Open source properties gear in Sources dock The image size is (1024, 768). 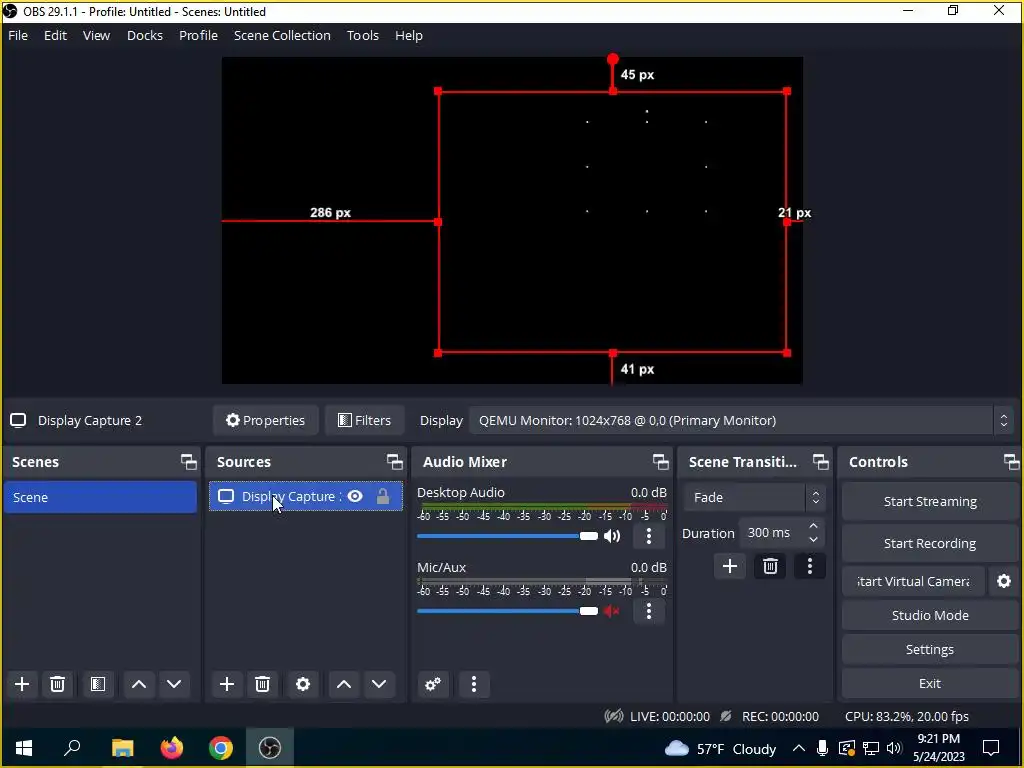point(303,684)
